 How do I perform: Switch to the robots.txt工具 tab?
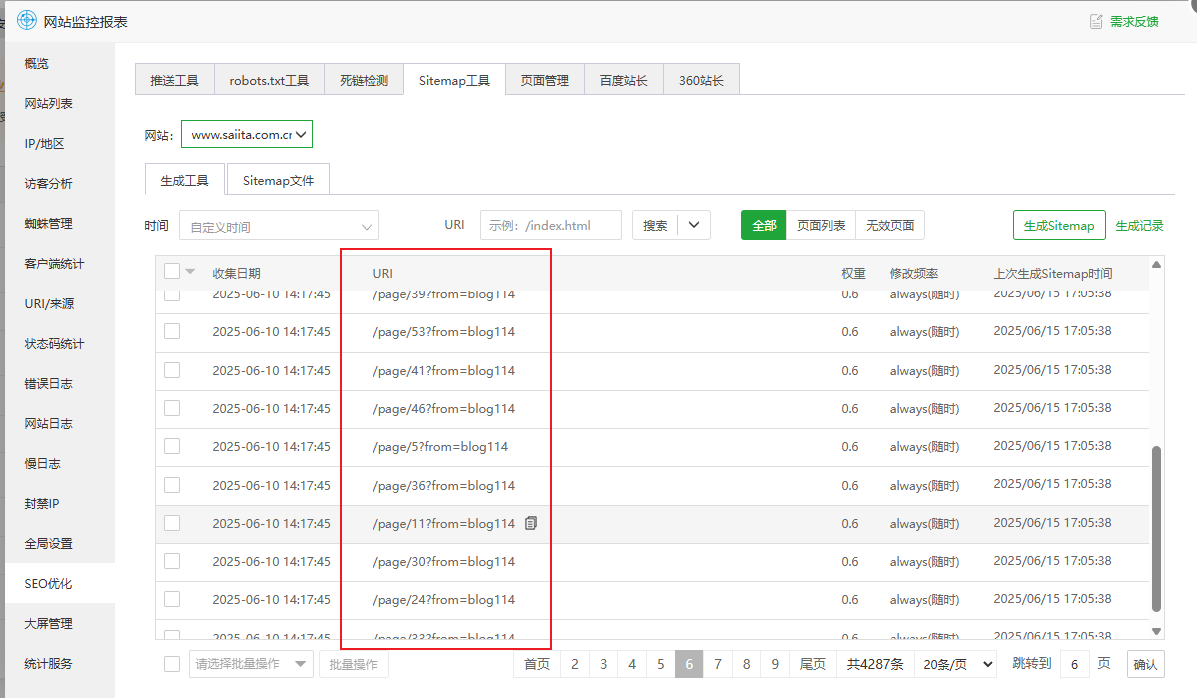tap(269, 80)
